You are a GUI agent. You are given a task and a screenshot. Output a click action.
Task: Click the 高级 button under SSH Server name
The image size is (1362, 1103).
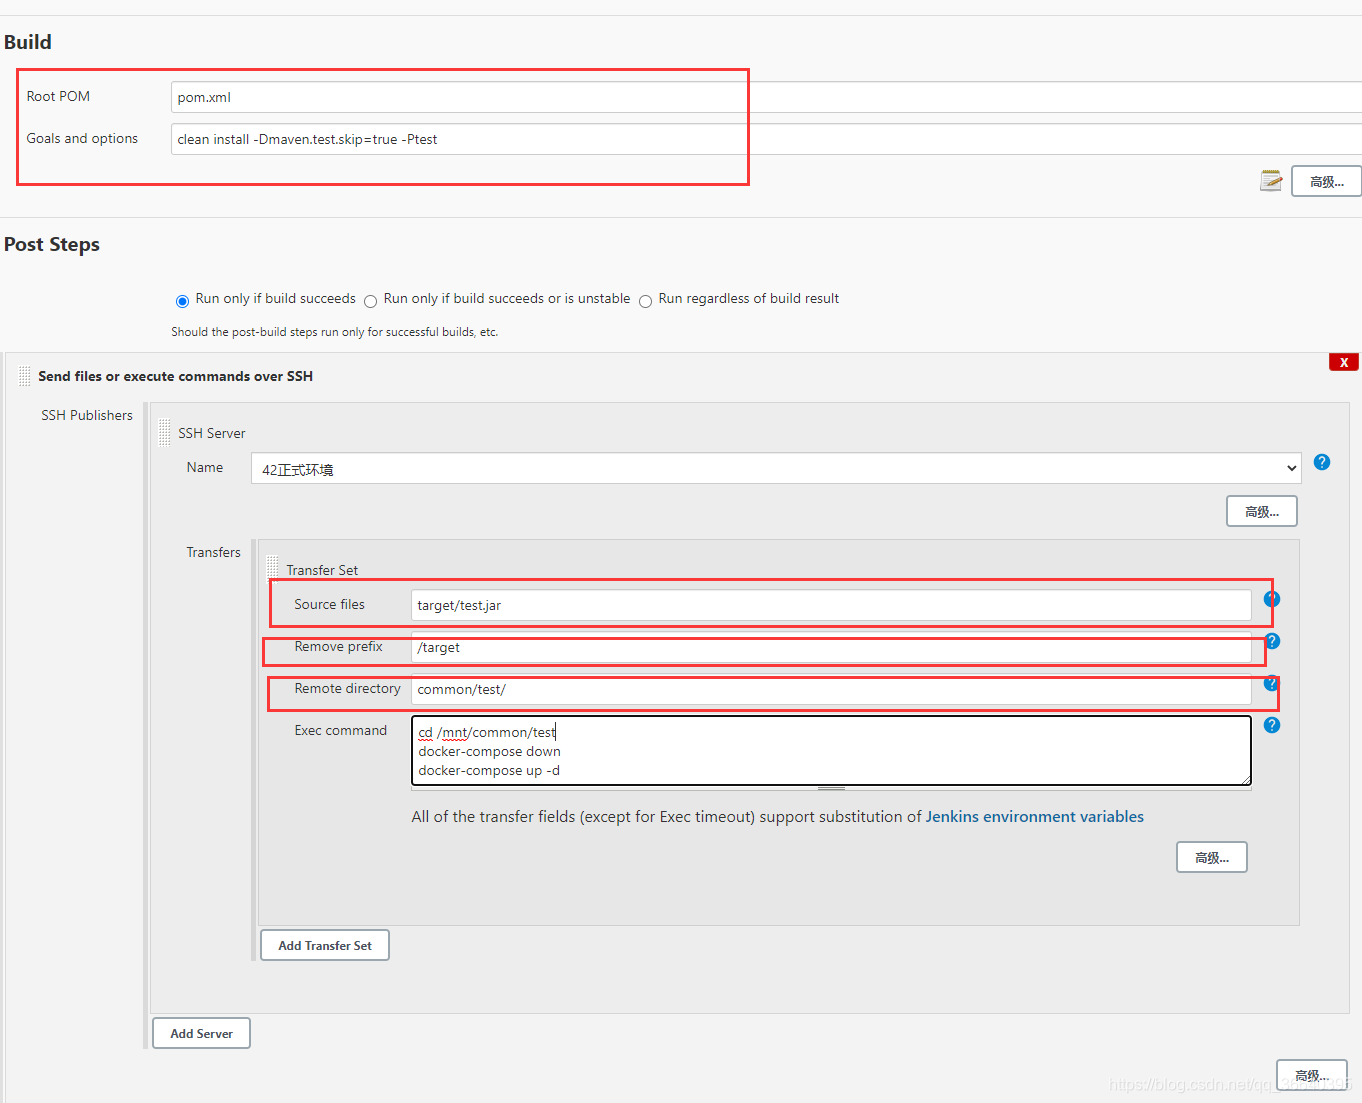(x=1262, y=511)
